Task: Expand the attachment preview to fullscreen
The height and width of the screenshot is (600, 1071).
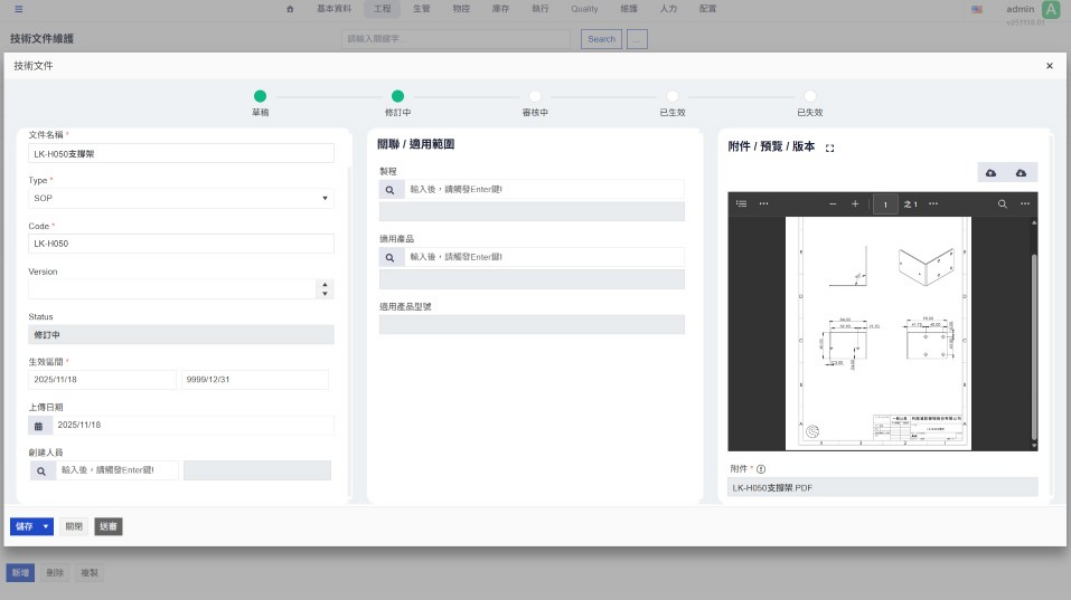Action: click(x=830, y=148)
